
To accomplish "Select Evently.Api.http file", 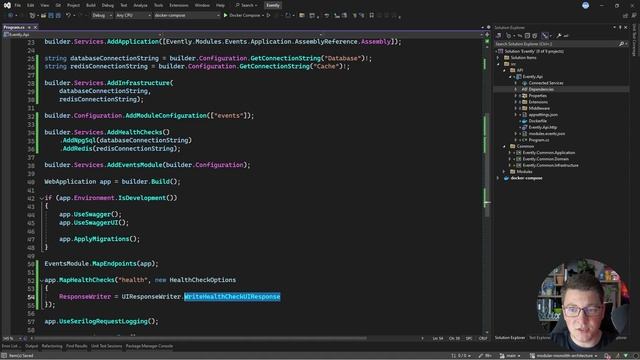I will [542, 127].
